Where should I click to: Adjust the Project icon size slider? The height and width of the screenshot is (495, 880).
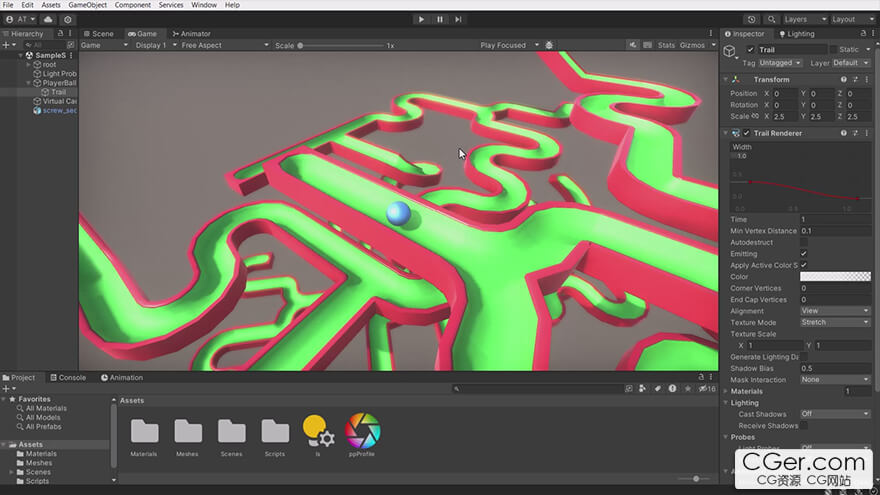pos(696,479)
